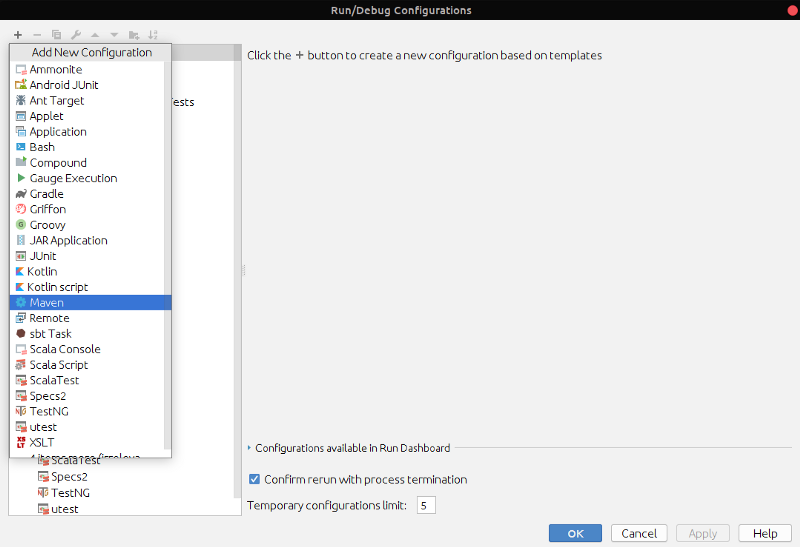Click the OK button
This screenshot has width=800, height=547.
tap(575, 533)
